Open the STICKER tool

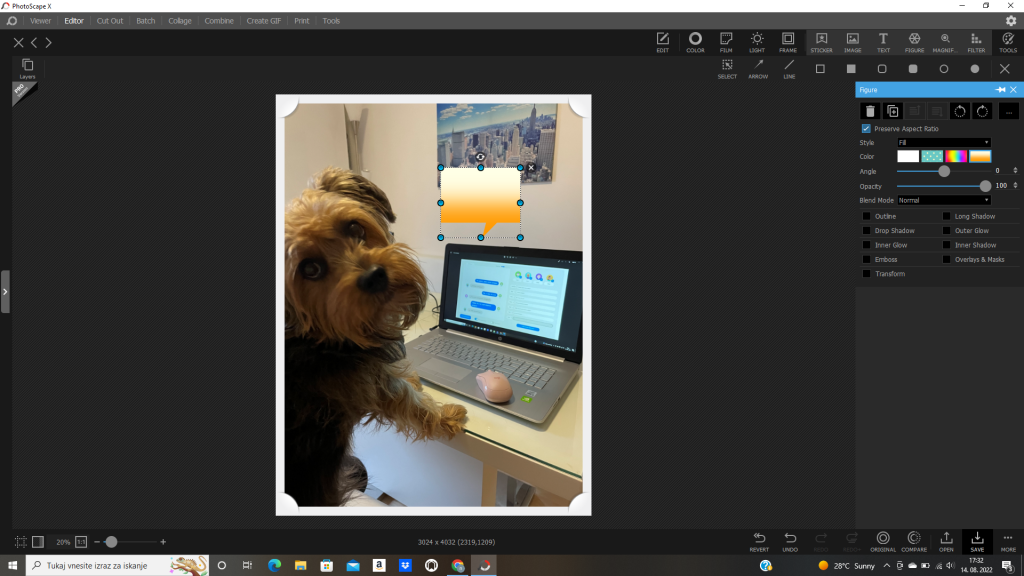[822, 42]
